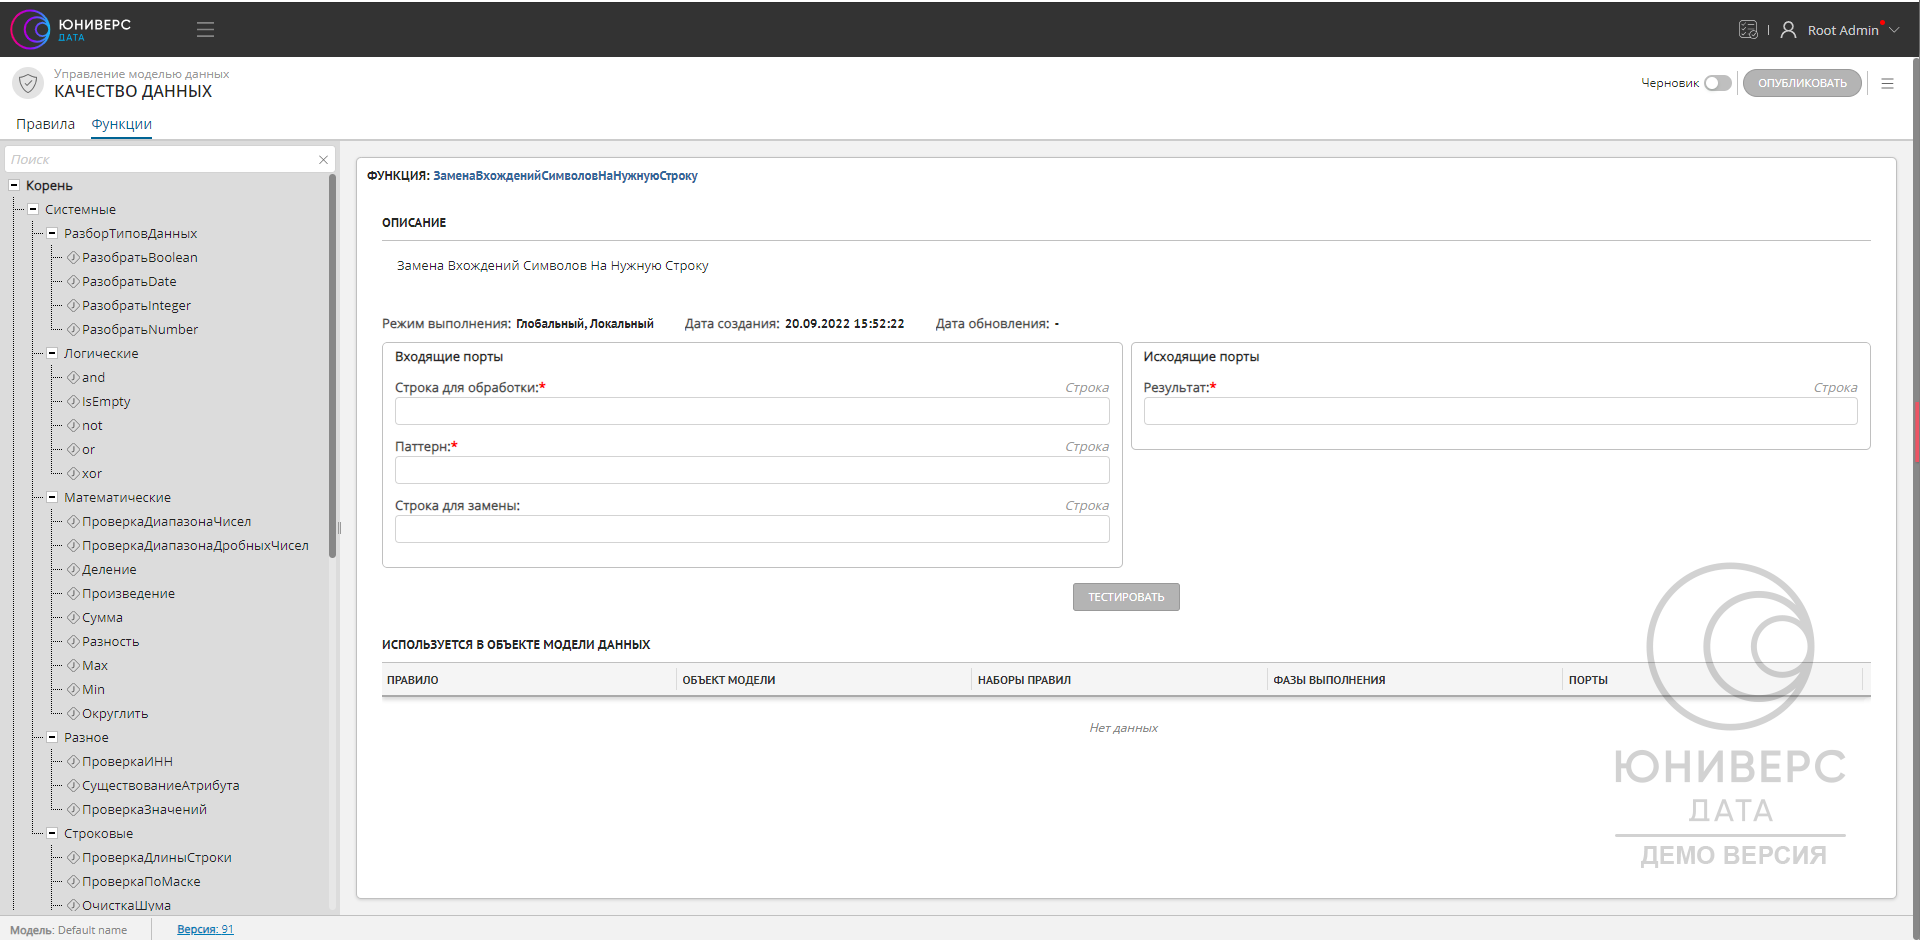Click the shield icon beside Качество данных

(28, 83)
